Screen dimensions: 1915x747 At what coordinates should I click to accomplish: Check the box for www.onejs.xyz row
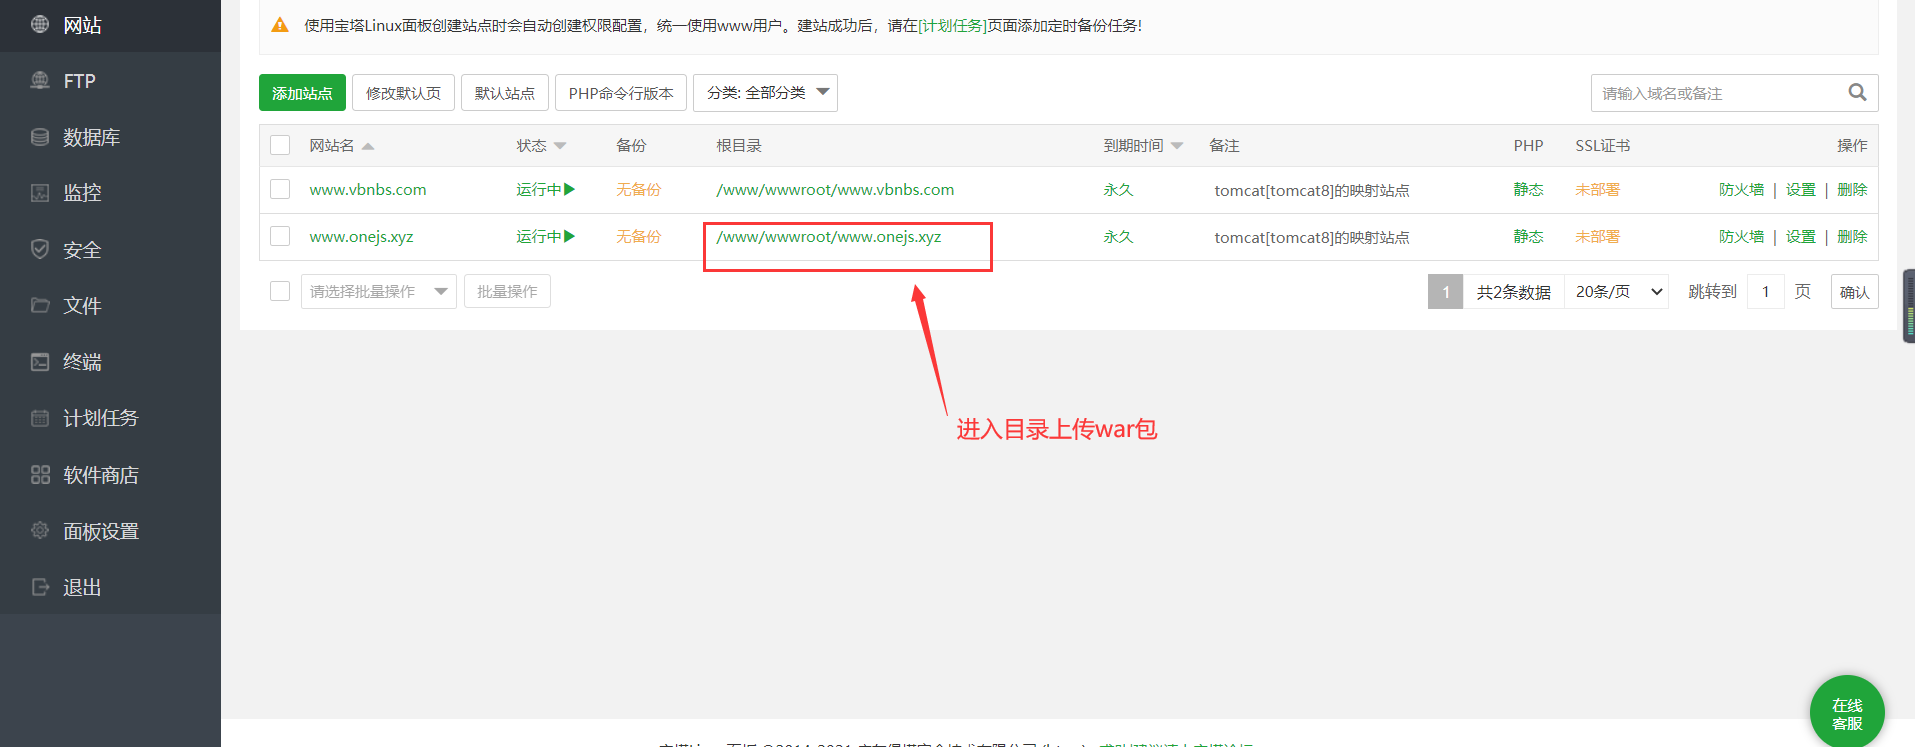pyautogui.click(x=280, y=236)
